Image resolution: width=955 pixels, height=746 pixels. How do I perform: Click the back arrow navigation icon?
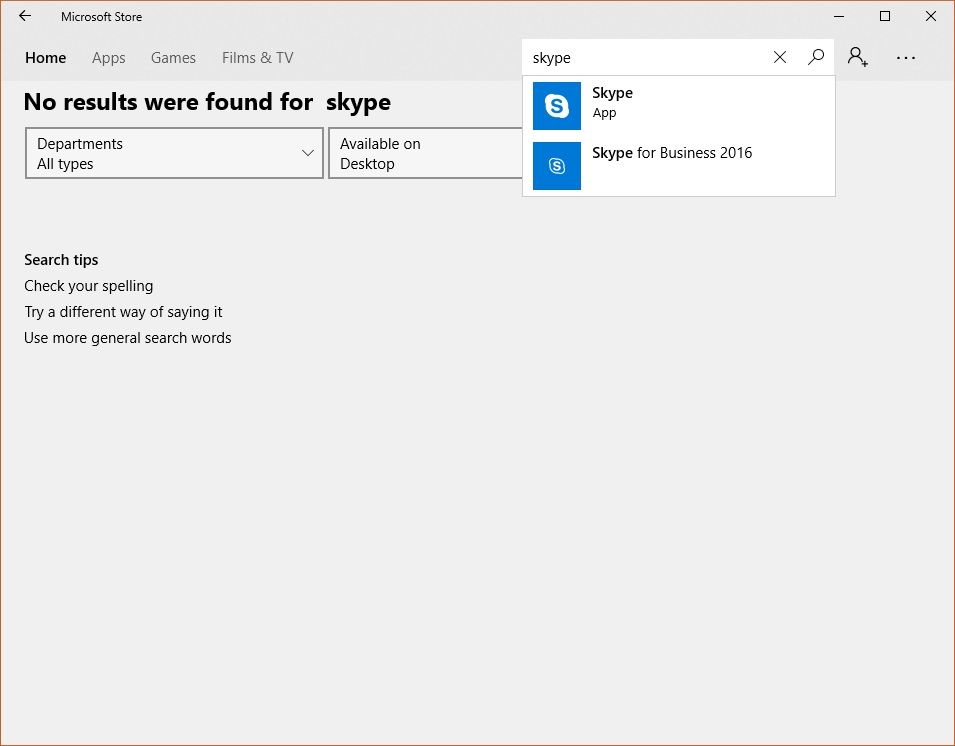[x=24, y=16]
